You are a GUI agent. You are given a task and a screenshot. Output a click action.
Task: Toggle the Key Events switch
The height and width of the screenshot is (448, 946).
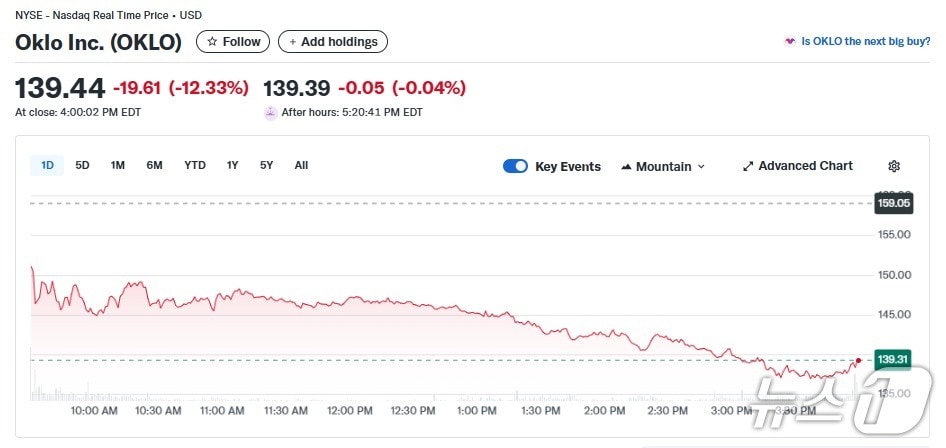515,166
